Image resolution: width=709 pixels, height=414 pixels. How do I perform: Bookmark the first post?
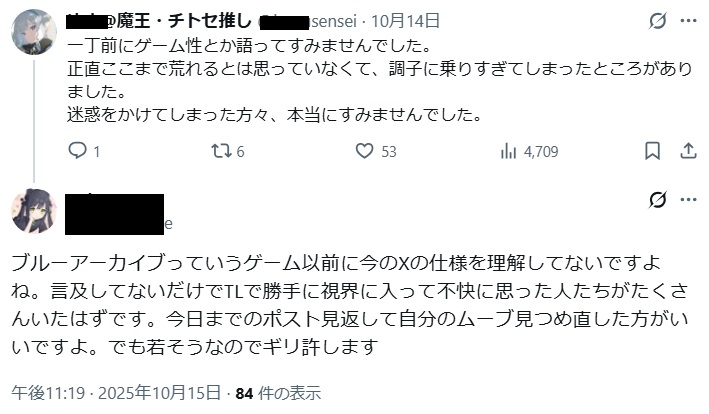(652, 151)
